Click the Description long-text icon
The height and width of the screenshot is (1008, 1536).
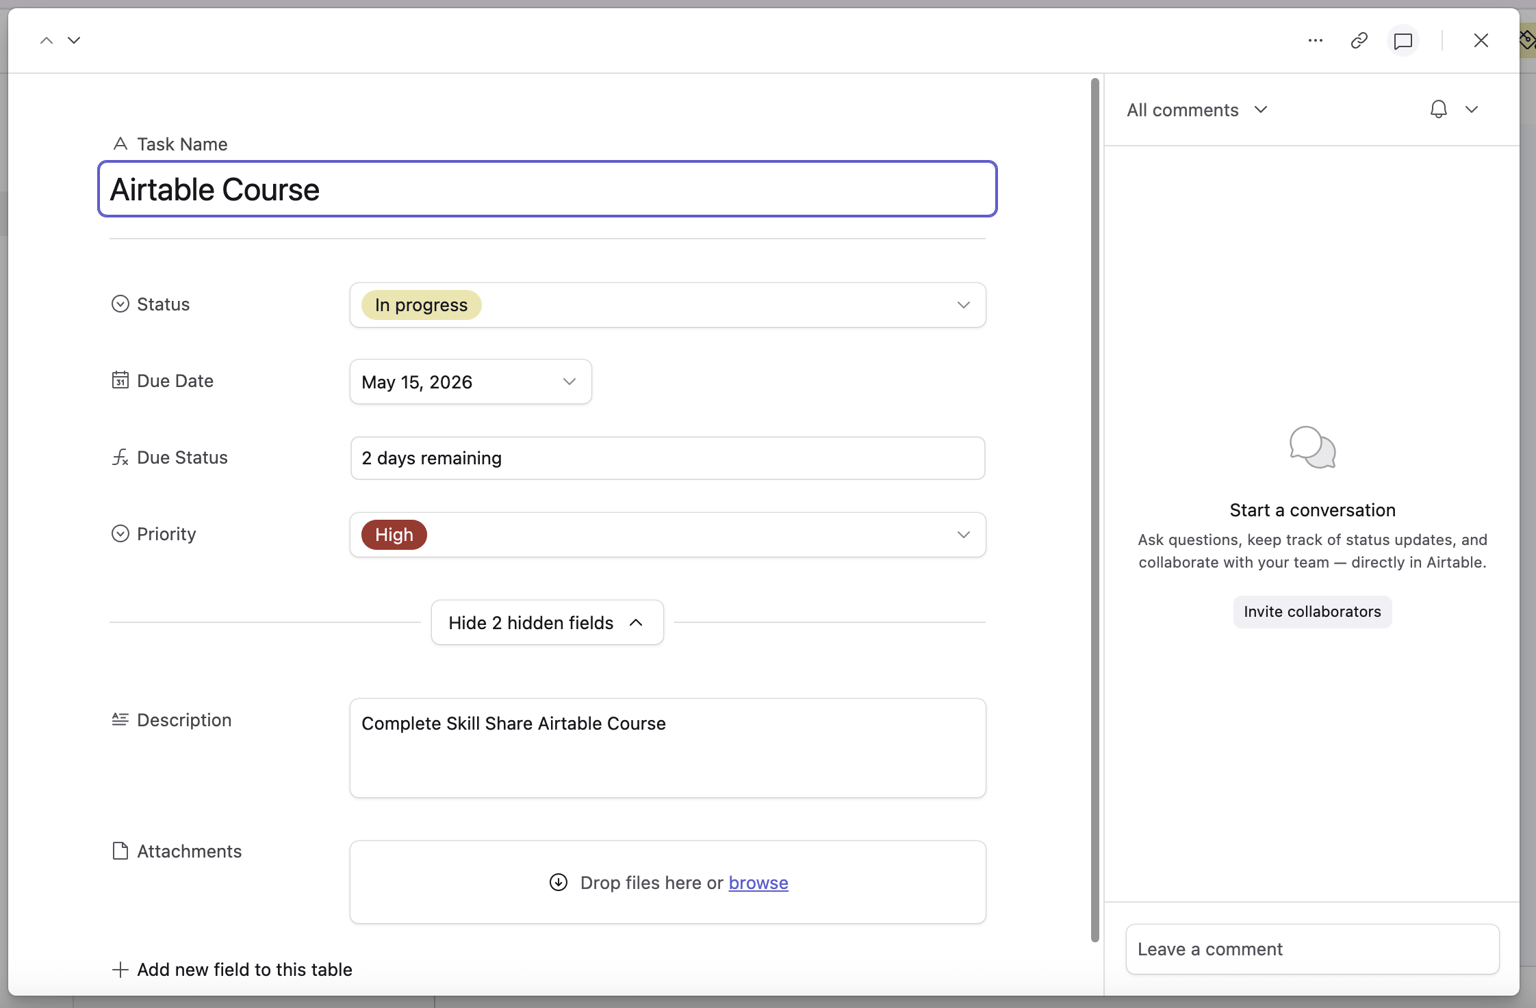120,720
